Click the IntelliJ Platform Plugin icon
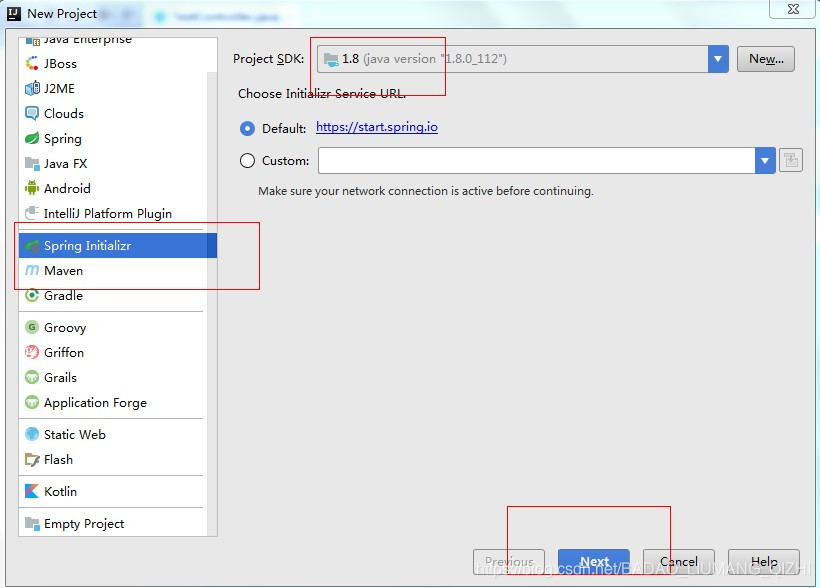820x588 pixels. point(32,213)
